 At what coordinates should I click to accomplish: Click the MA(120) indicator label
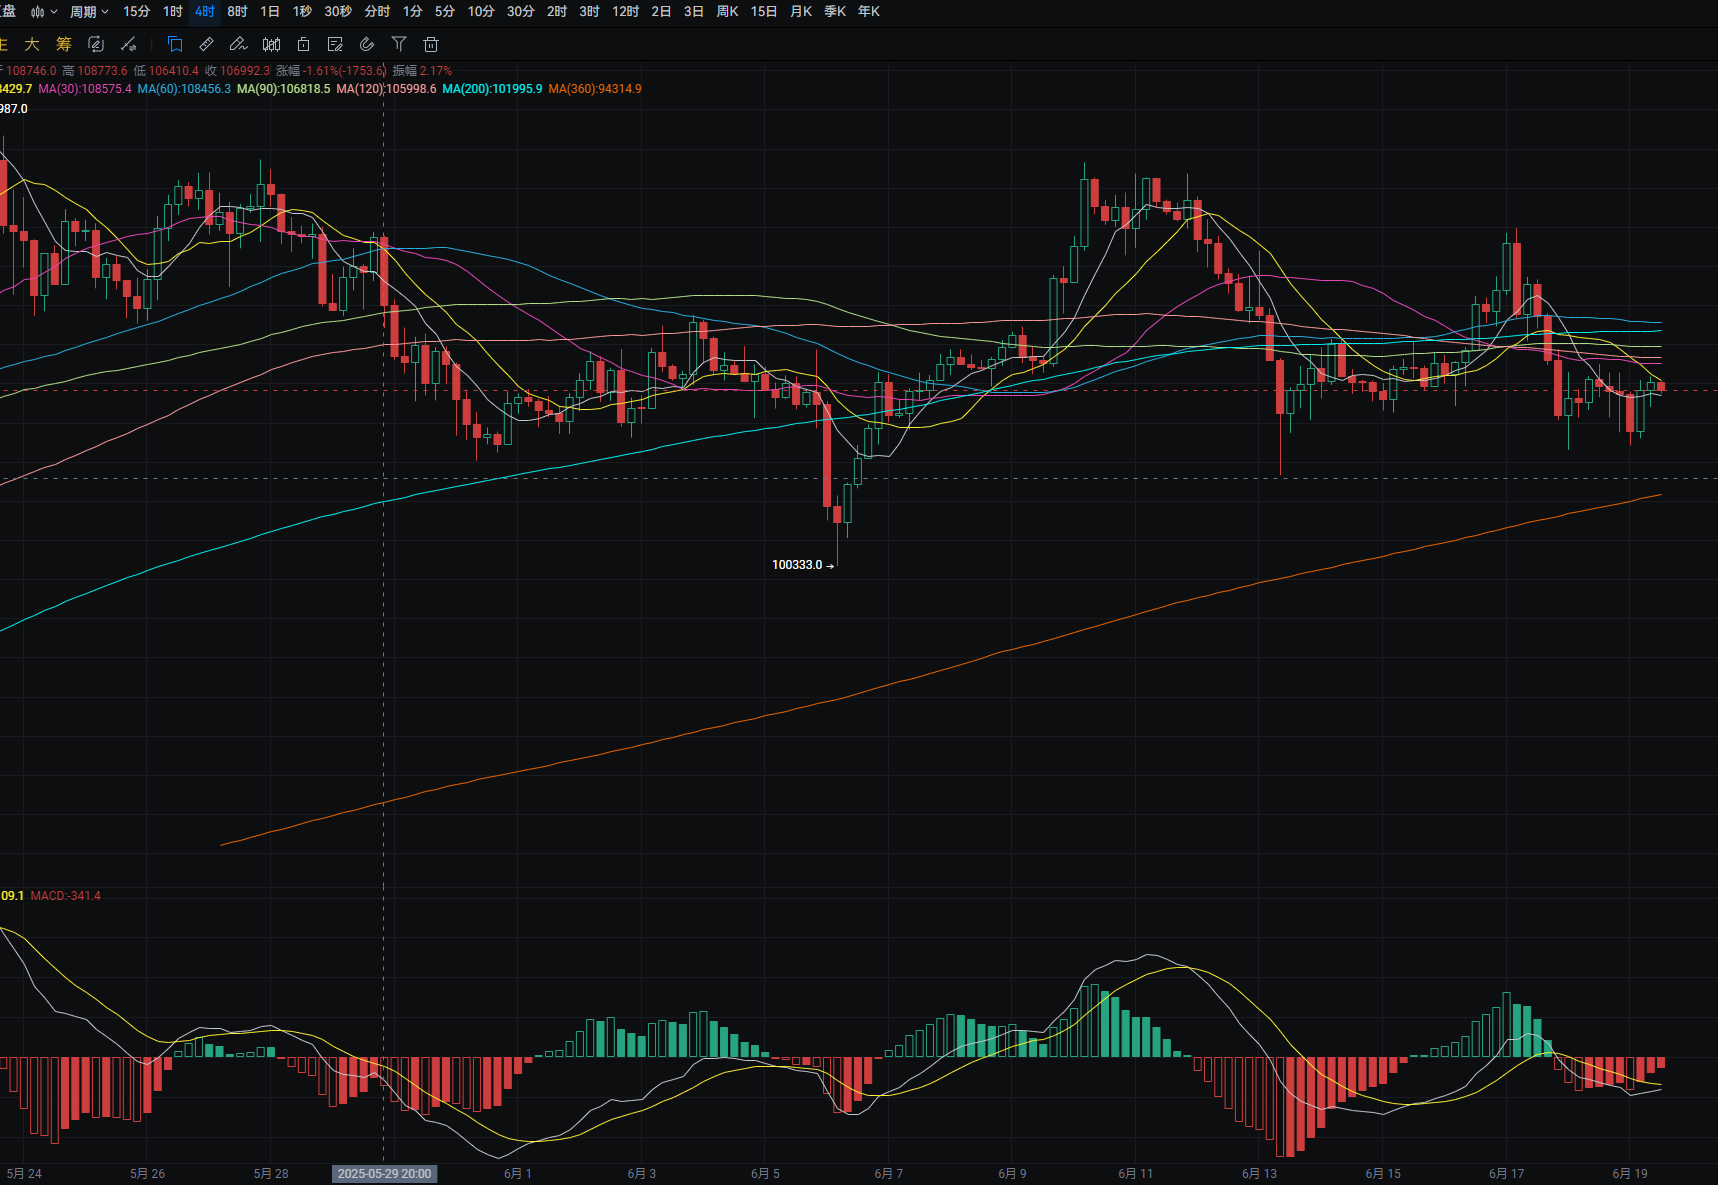pos(386,89)
